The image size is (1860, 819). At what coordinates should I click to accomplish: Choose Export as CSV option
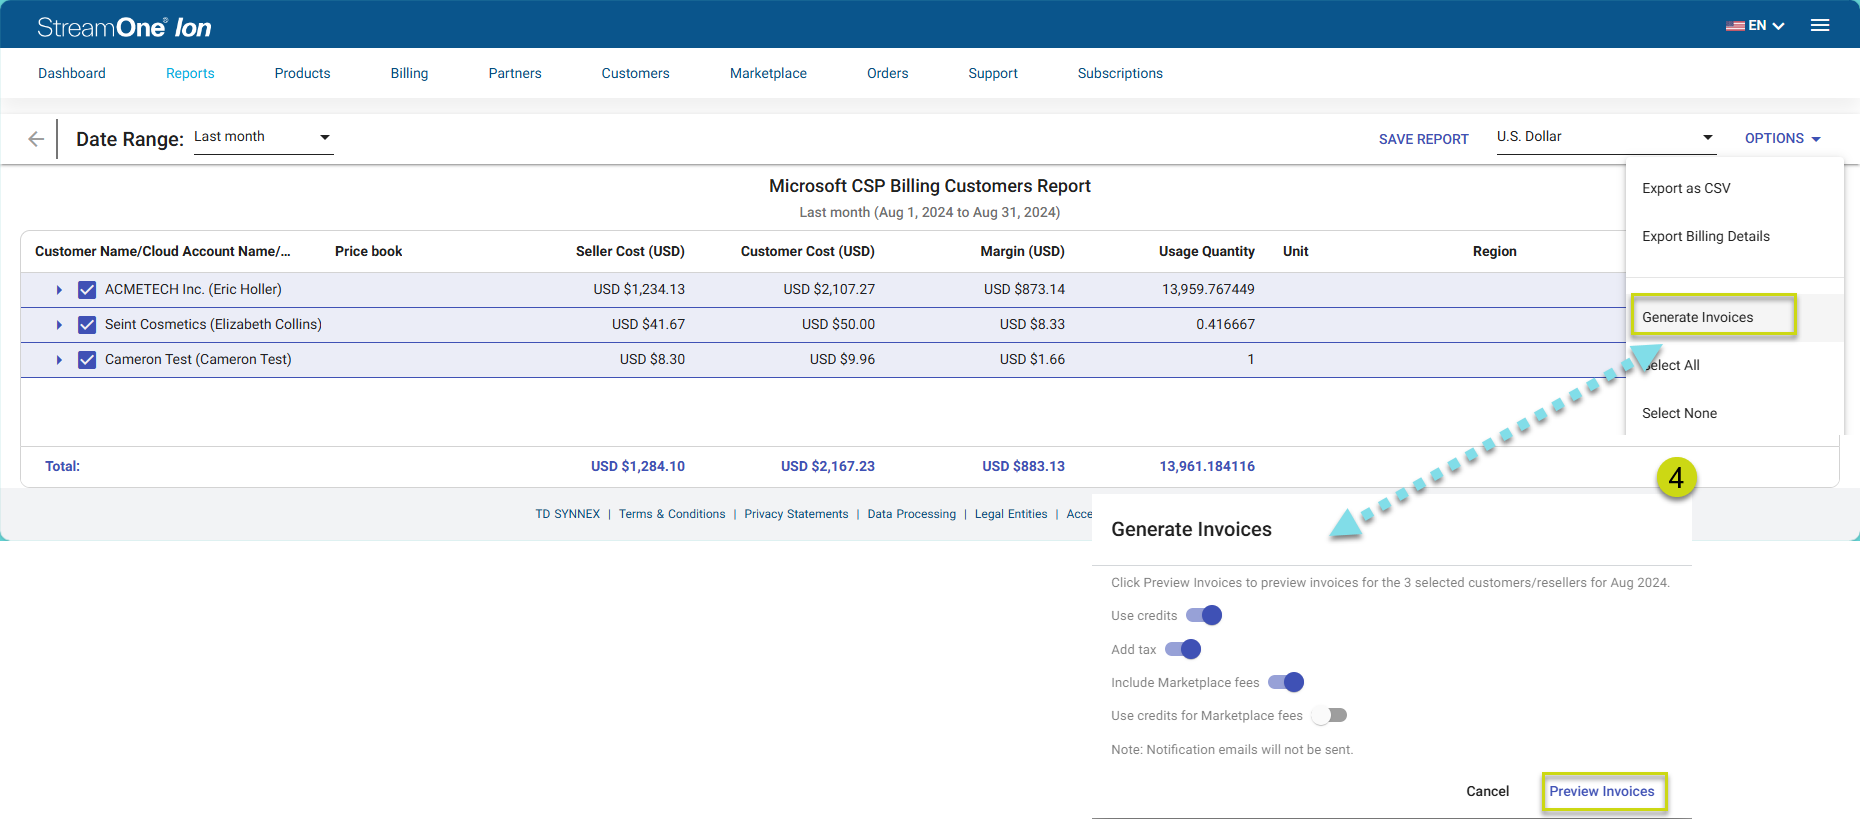[x=1686, y=188]
